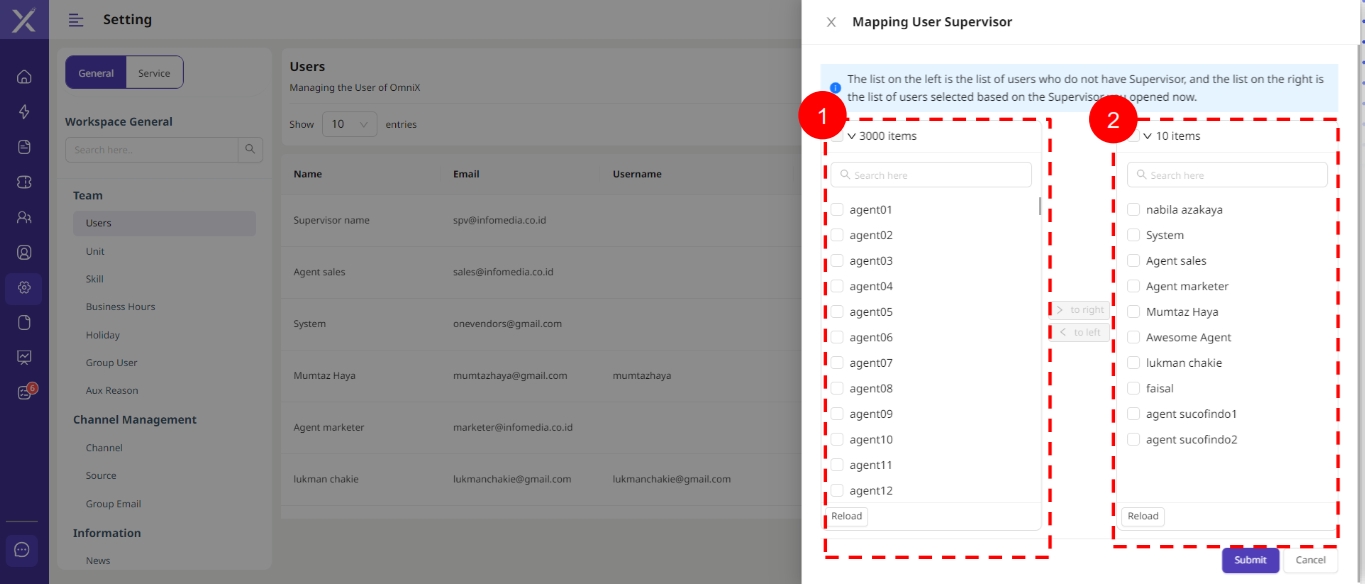Switch to the Service tab
1365x584 pixels.
pyautogui.click(x=154, y=73)
